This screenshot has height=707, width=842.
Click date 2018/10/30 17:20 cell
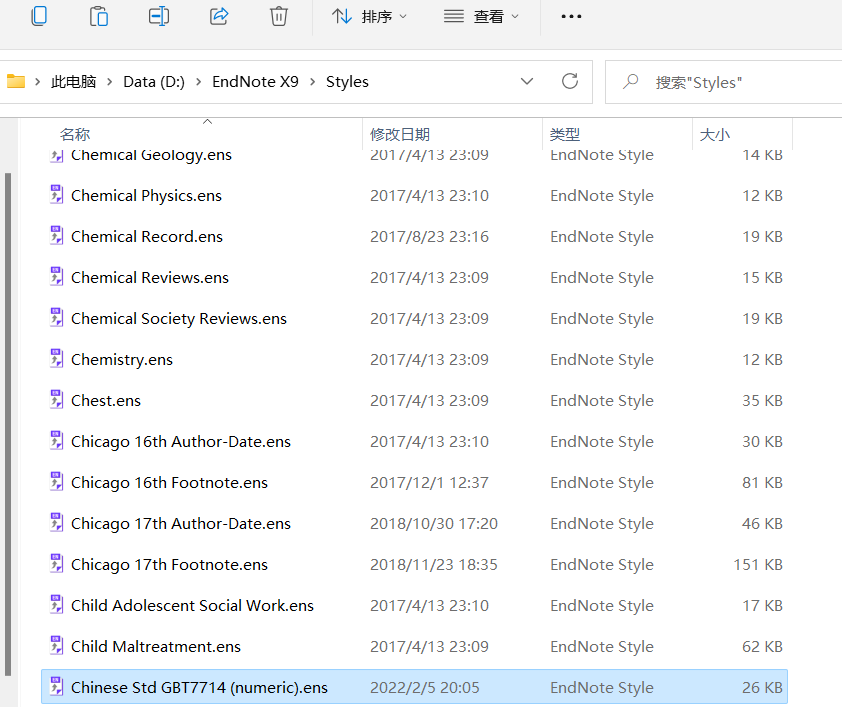(x=434, y=523)
